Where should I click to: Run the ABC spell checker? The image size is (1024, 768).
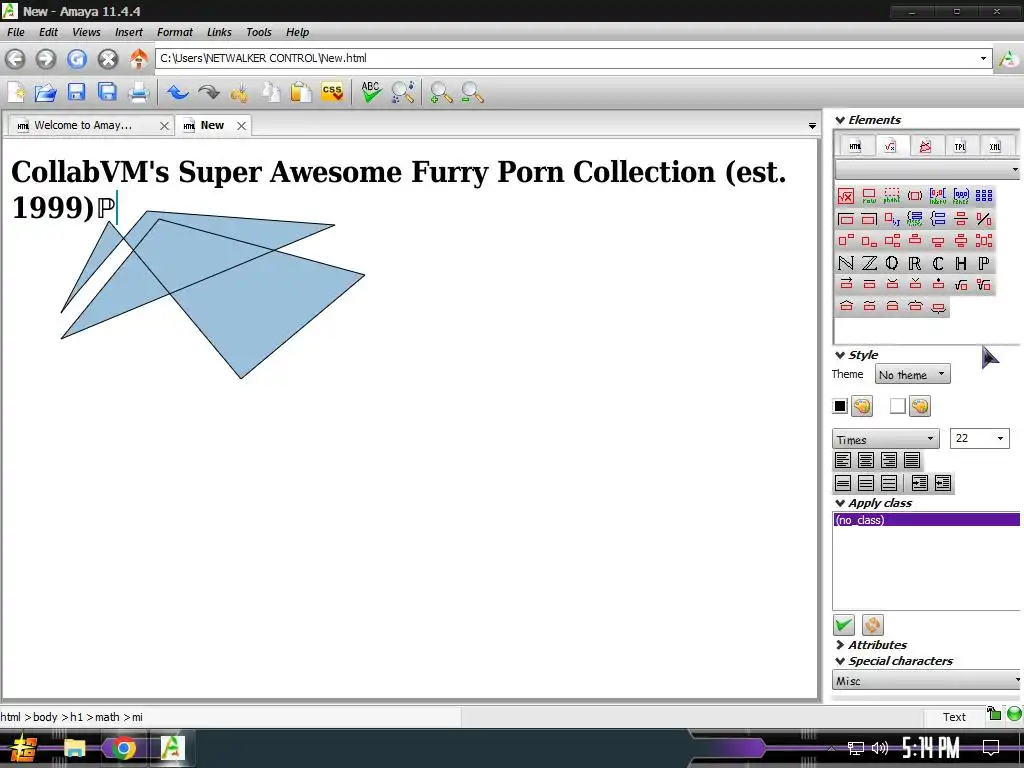(x=371, y=92)
